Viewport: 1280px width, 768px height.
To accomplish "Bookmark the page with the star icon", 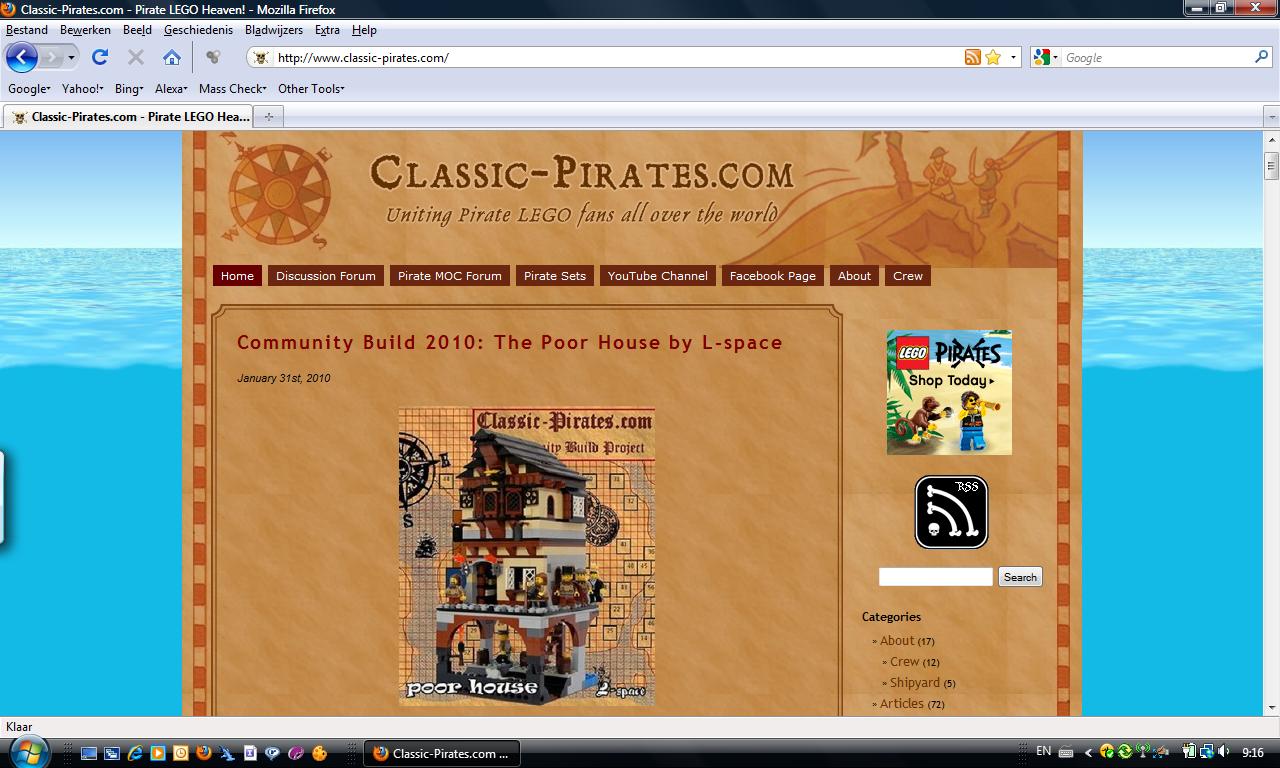I will 993,57.
